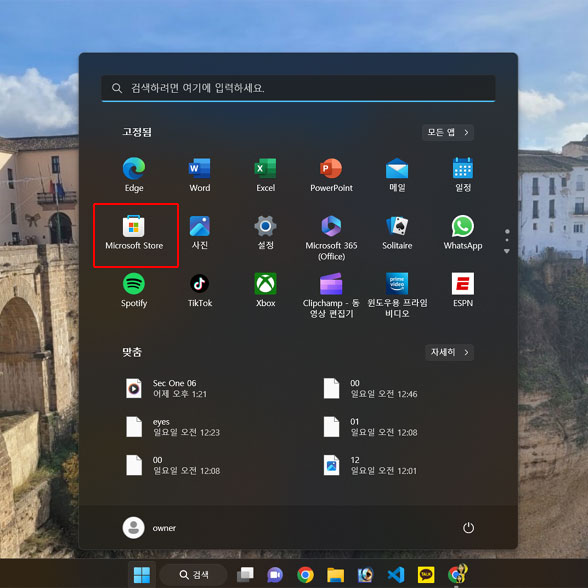Image resolution: width=588 pixels, height=588 pixels.
Task: Click the 모든 앱 (All apps) button
Action: 448,132
